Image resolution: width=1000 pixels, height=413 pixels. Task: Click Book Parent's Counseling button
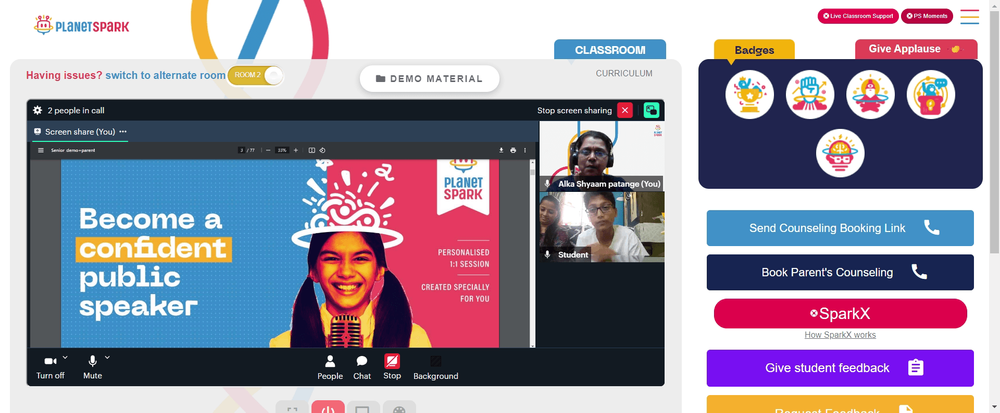tap(840, 272)
